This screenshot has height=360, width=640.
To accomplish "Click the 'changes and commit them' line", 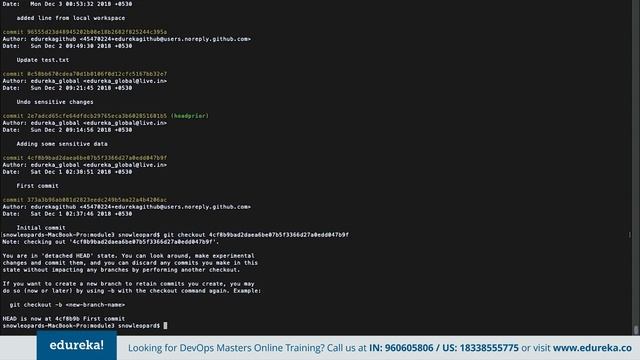I will coord(130,263).
